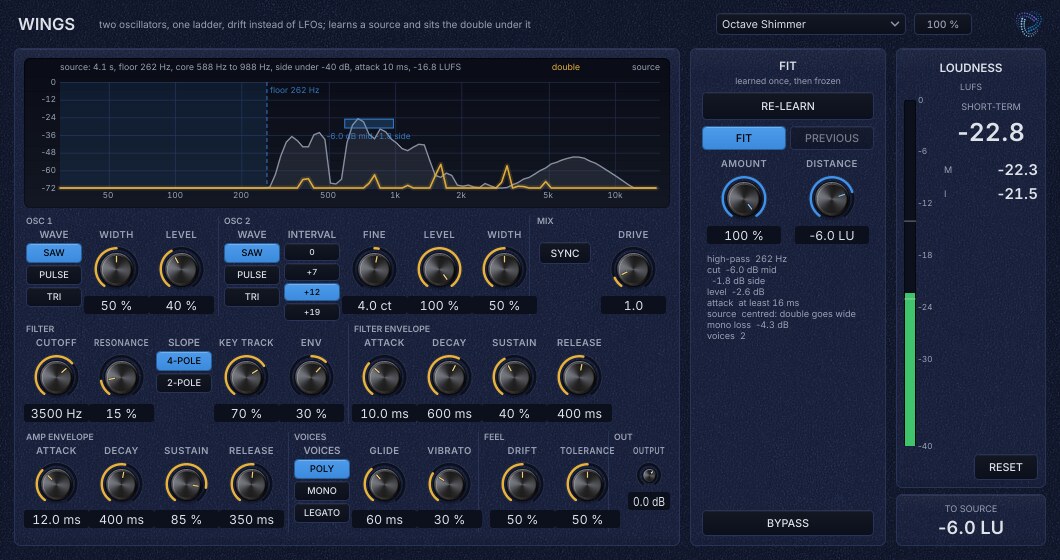The width and height of the screenshot is (1060, 560).
Task: Click the filter envelope DECAY knob
Action: pos(449,377)
